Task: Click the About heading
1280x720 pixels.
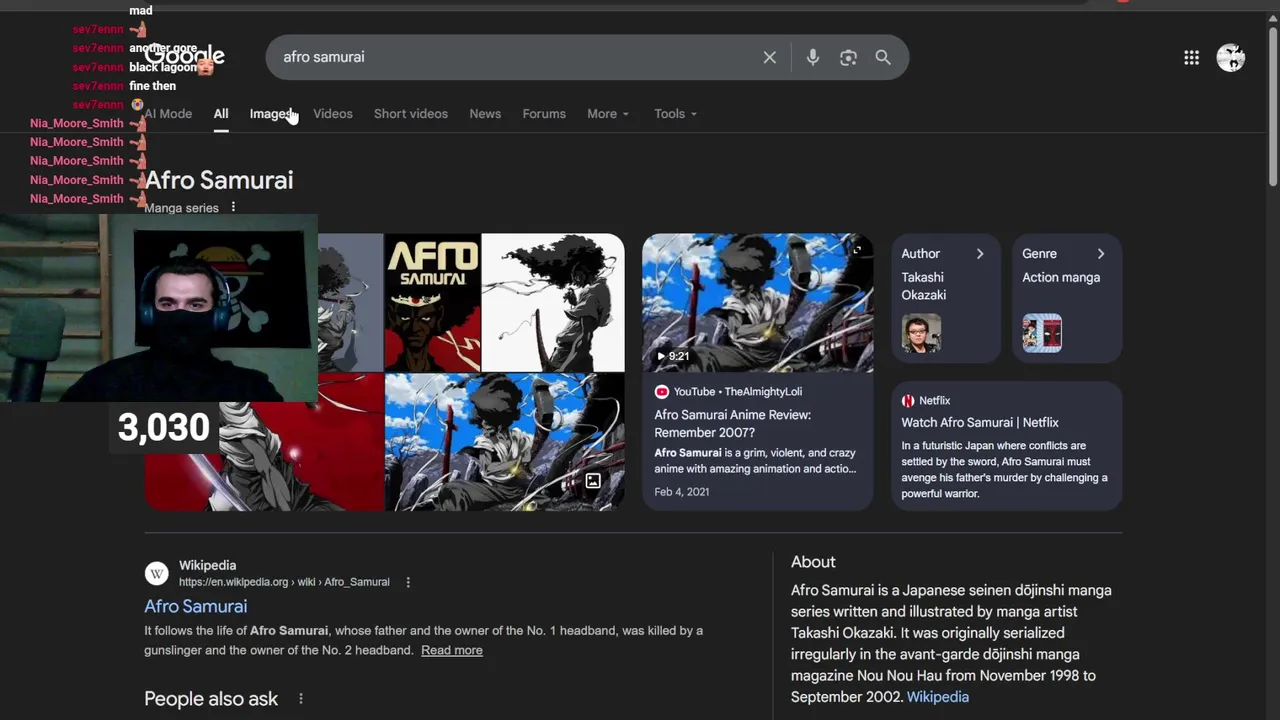Action: pos(813,562)
